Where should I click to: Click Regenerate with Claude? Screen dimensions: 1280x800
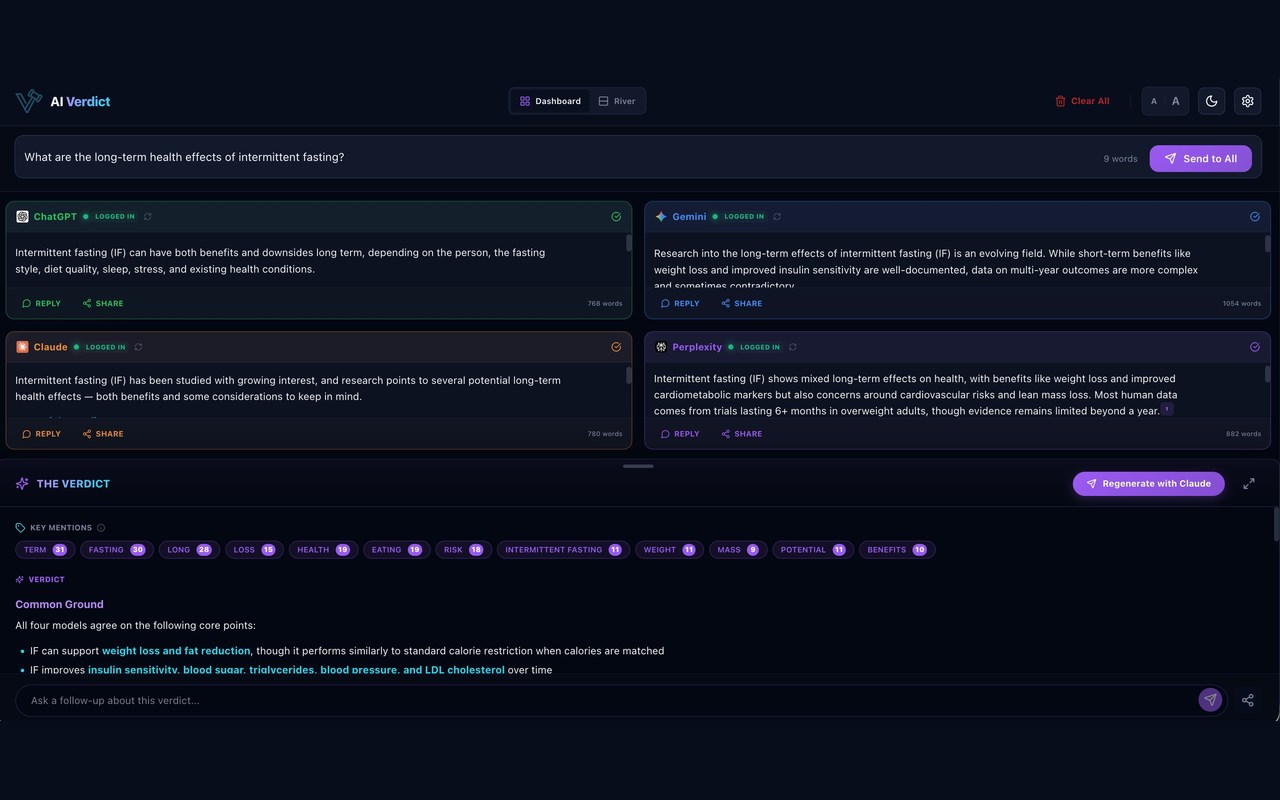pos(1148,484)
